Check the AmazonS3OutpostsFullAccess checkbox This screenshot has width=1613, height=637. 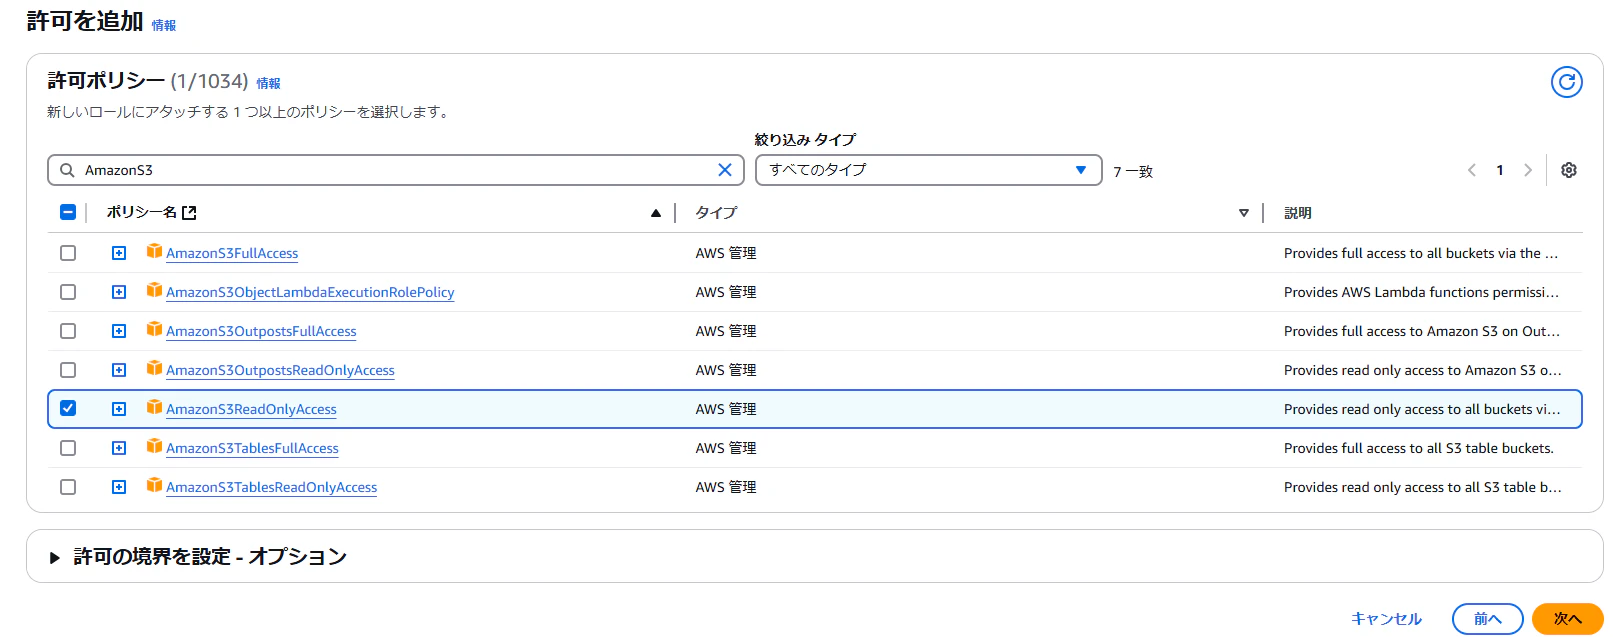pyautogui.click(x=68, y=331)
